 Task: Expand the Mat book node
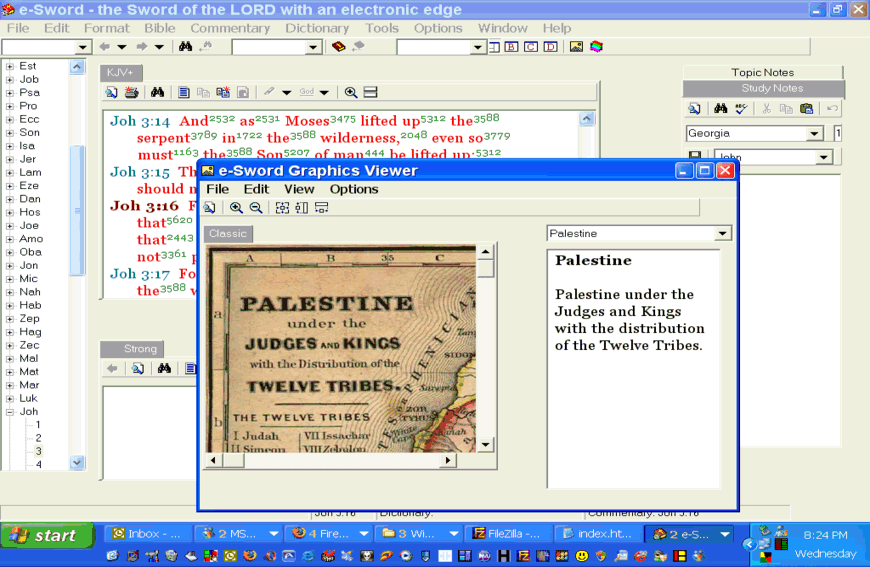(9, 372)
